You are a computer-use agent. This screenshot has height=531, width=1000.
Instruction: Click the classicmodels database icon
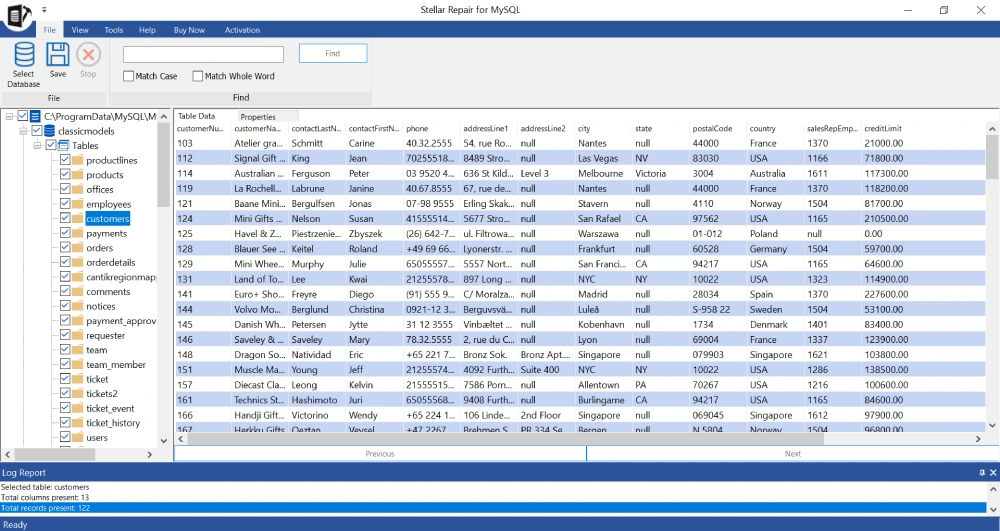pyautogui.click(x=50, y=131)
